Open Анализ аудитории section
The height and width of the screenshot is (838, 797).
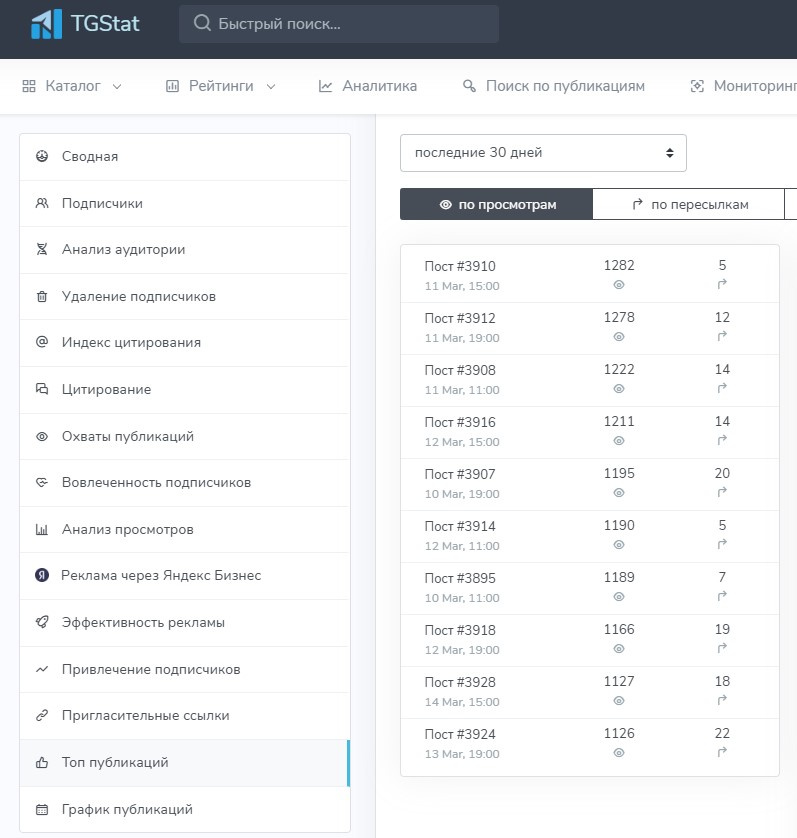(185, 250)
